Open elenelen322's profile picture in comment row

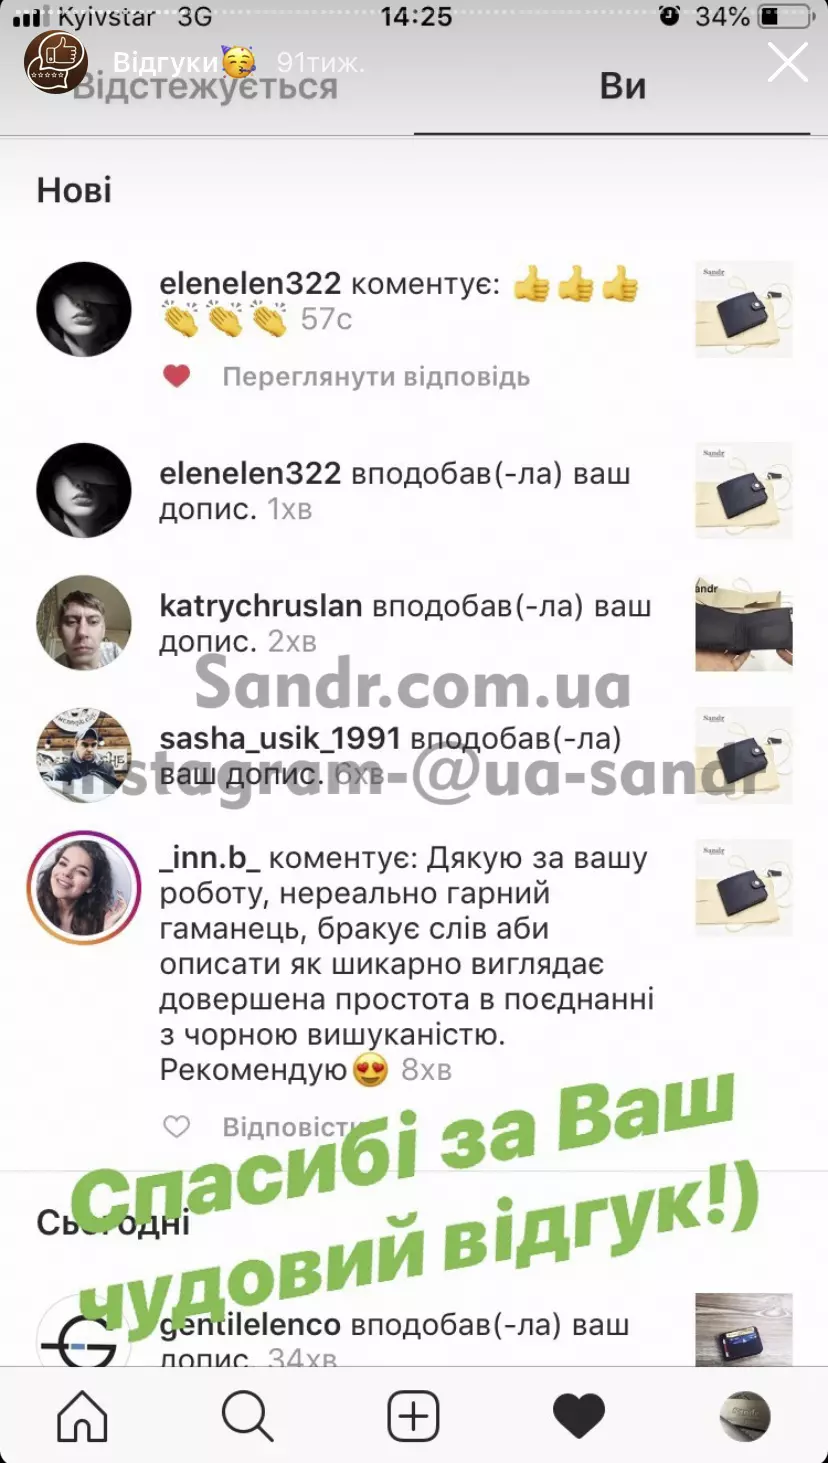click(x=84, y=309)
